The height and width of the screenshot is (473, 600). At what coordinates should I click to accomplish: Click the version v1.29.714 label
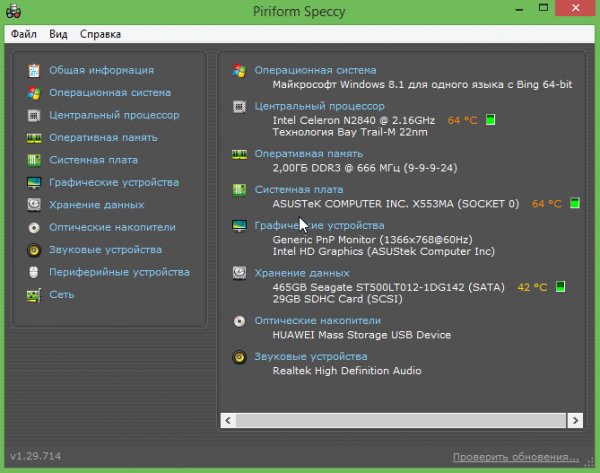tap(35, 456)
